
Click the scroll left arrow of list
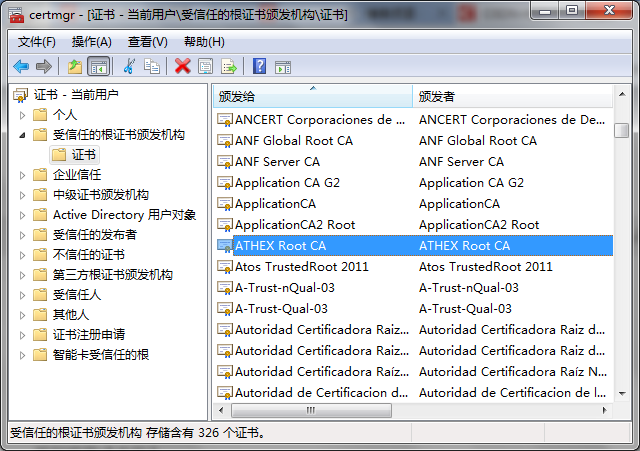221,410
